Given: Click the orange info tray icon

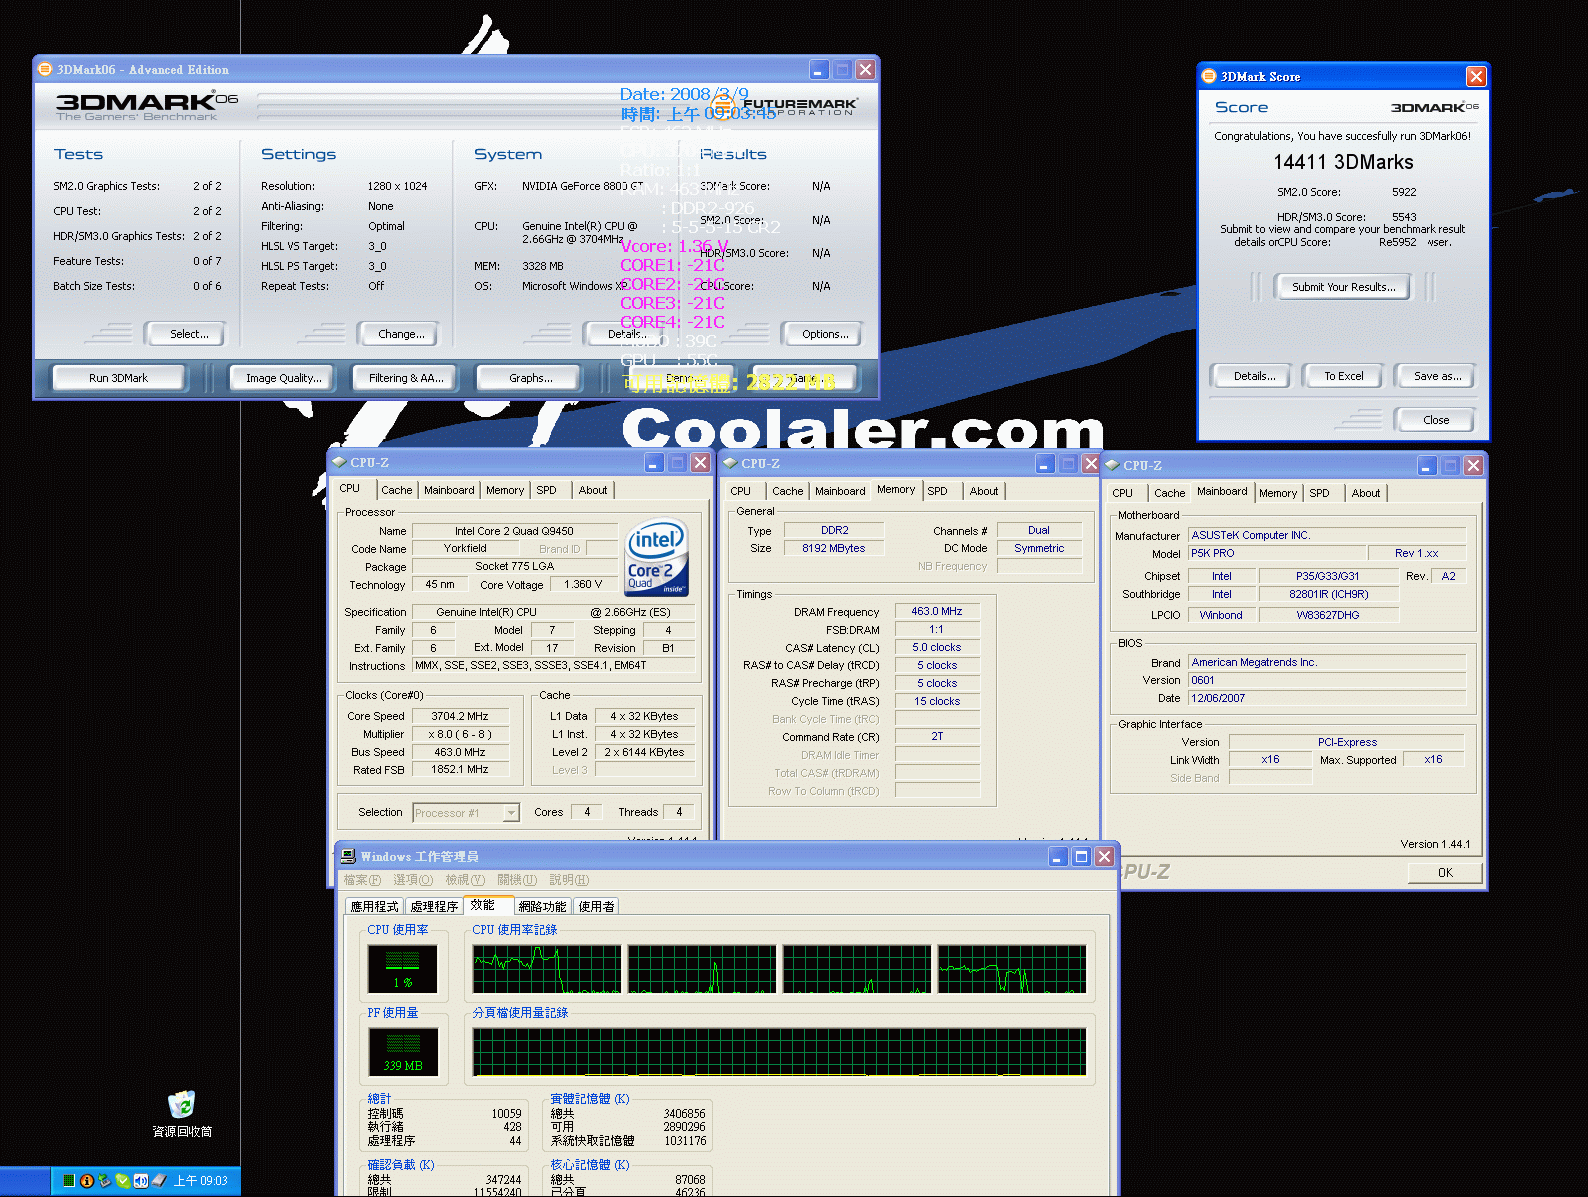Looking at the screenshot, I should point(87,1181).
